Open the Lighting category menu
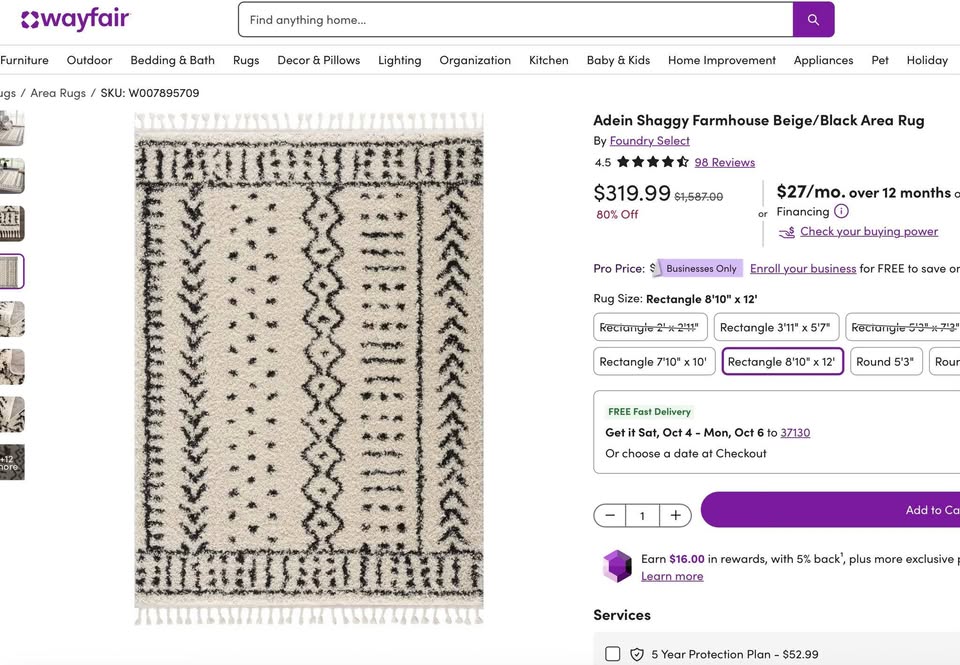 click(399, 60)
